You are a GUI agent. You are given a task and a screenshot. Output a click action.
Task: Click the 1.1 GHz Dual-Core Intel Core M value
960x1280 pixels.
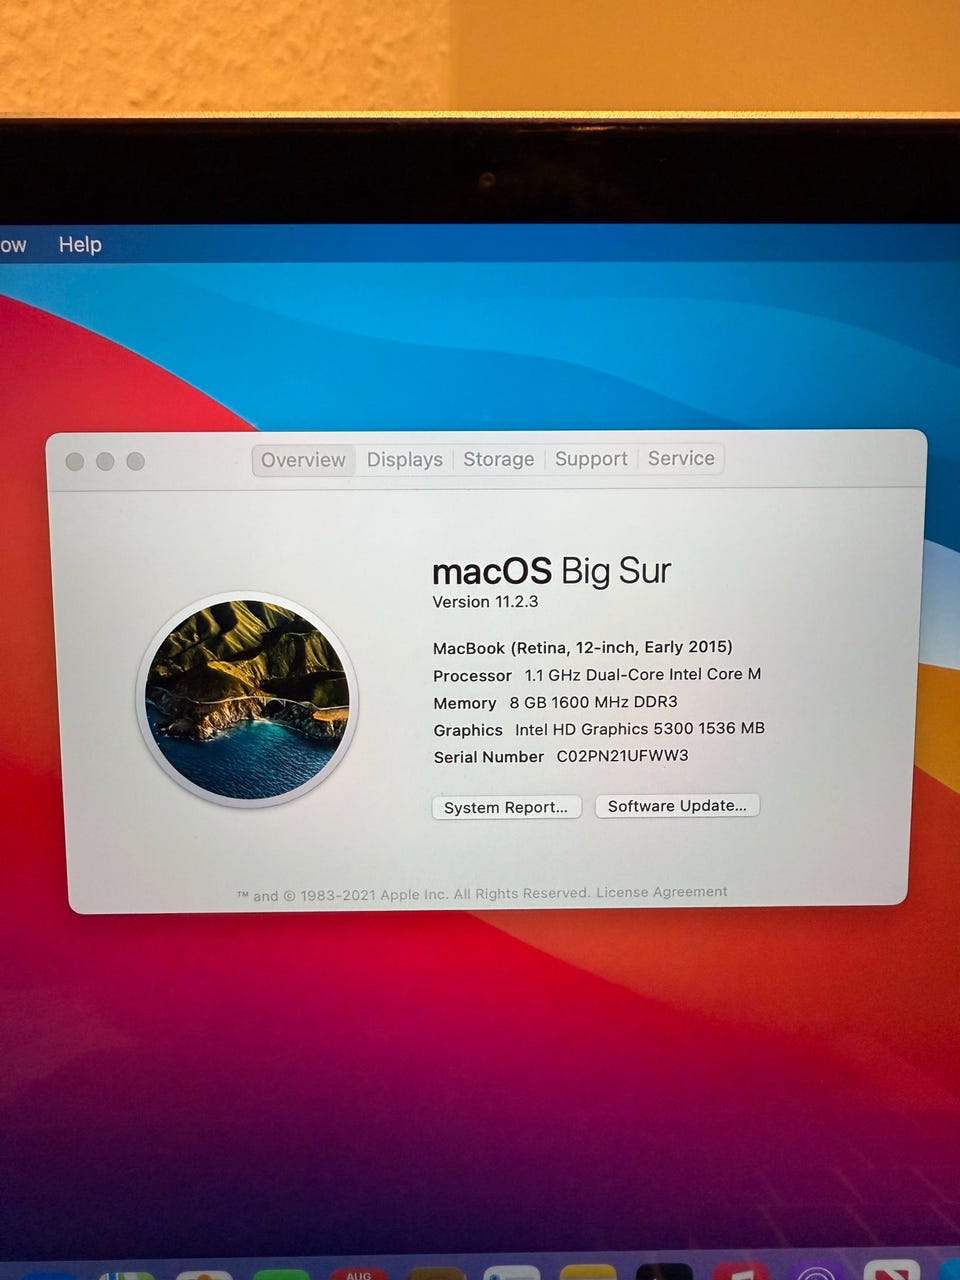[x=643, y=675]
